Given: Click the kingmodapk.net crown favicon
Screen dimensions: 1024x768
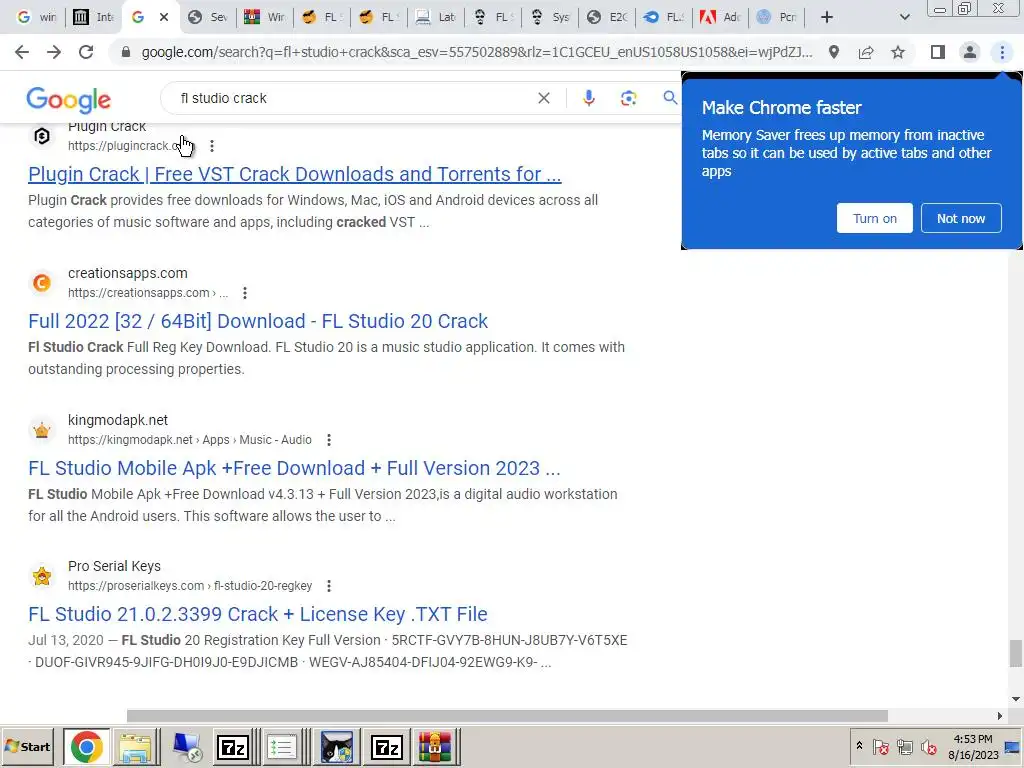Looking at the screenshot, I should (x=42, y=430).
